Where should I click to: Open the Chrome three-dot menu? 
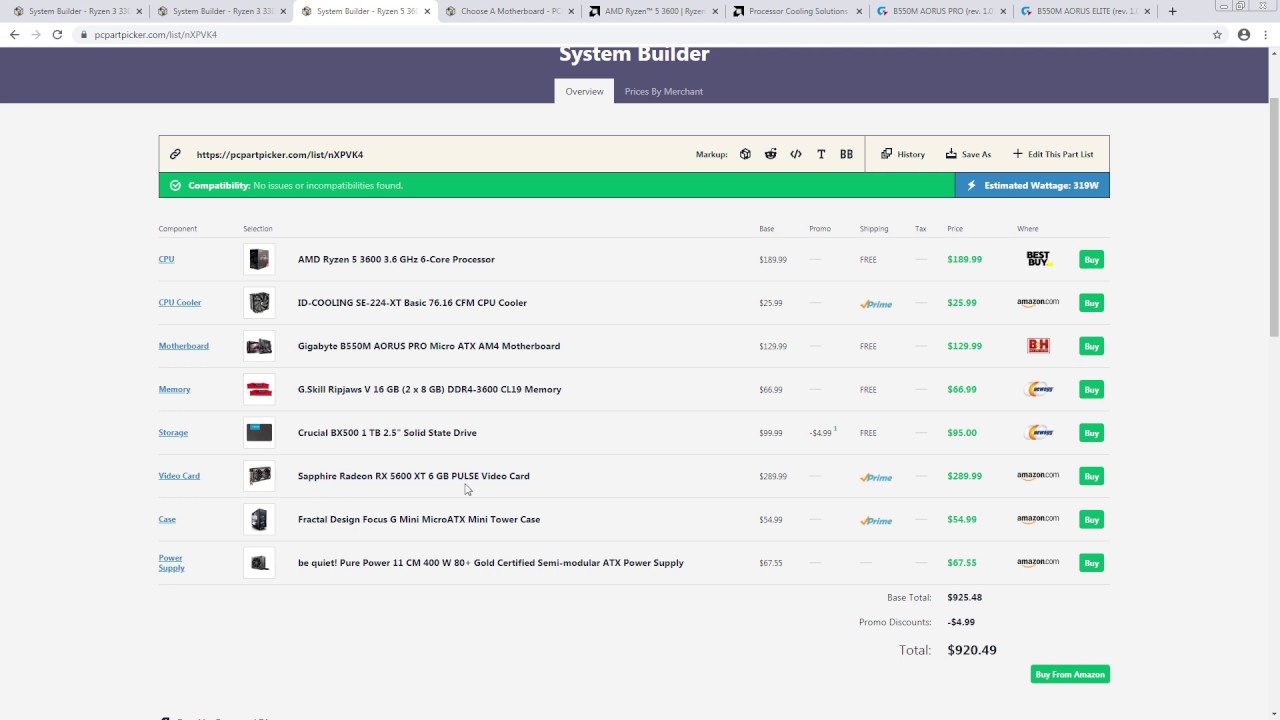1265,34
